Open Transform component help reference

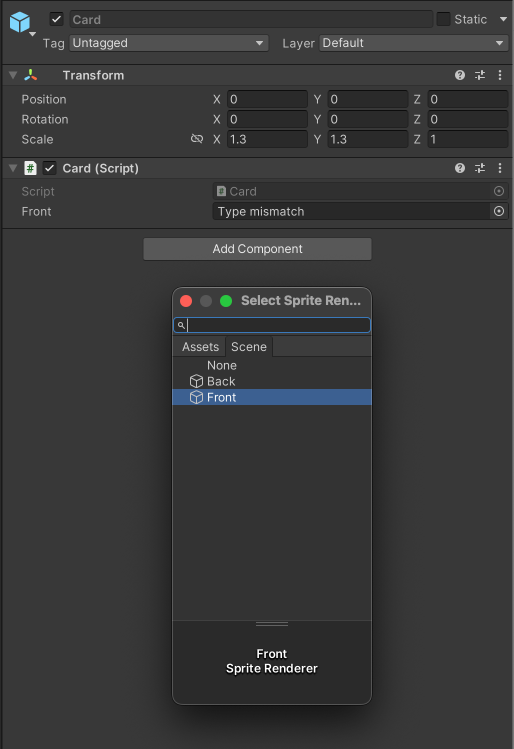point(460,75)
